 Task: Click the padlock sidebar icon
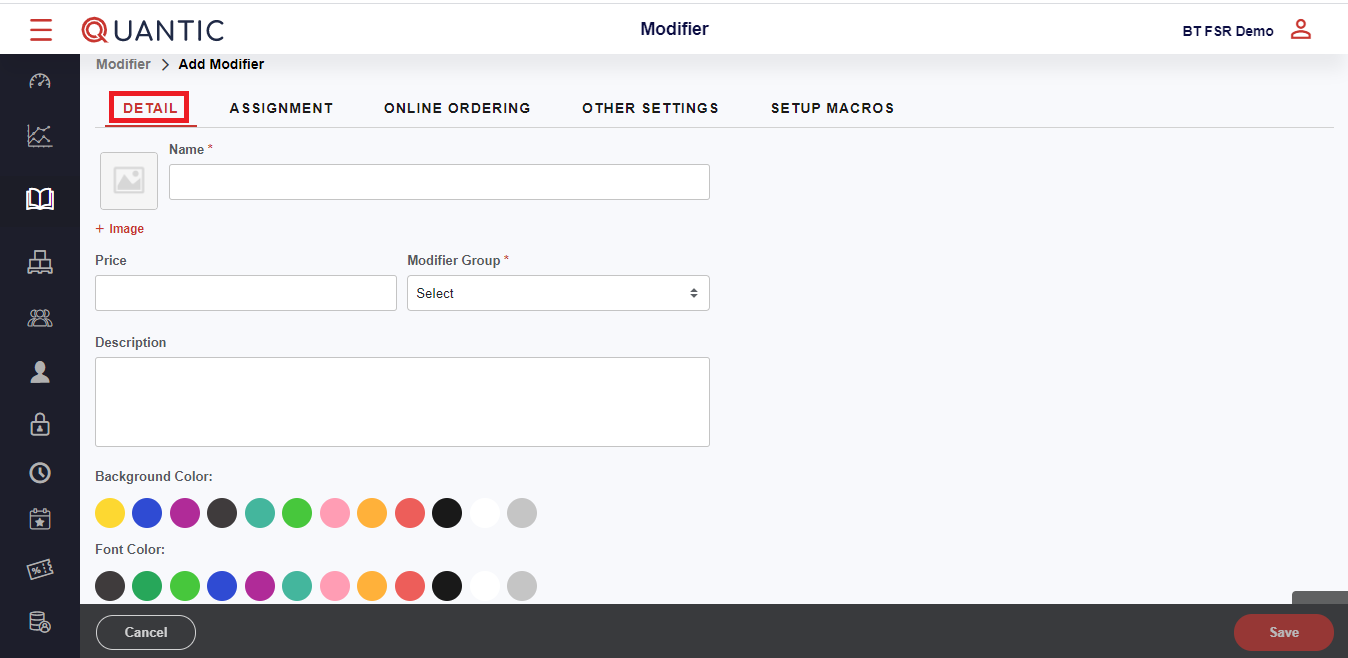pyautogui.click(x=40, y=424)
